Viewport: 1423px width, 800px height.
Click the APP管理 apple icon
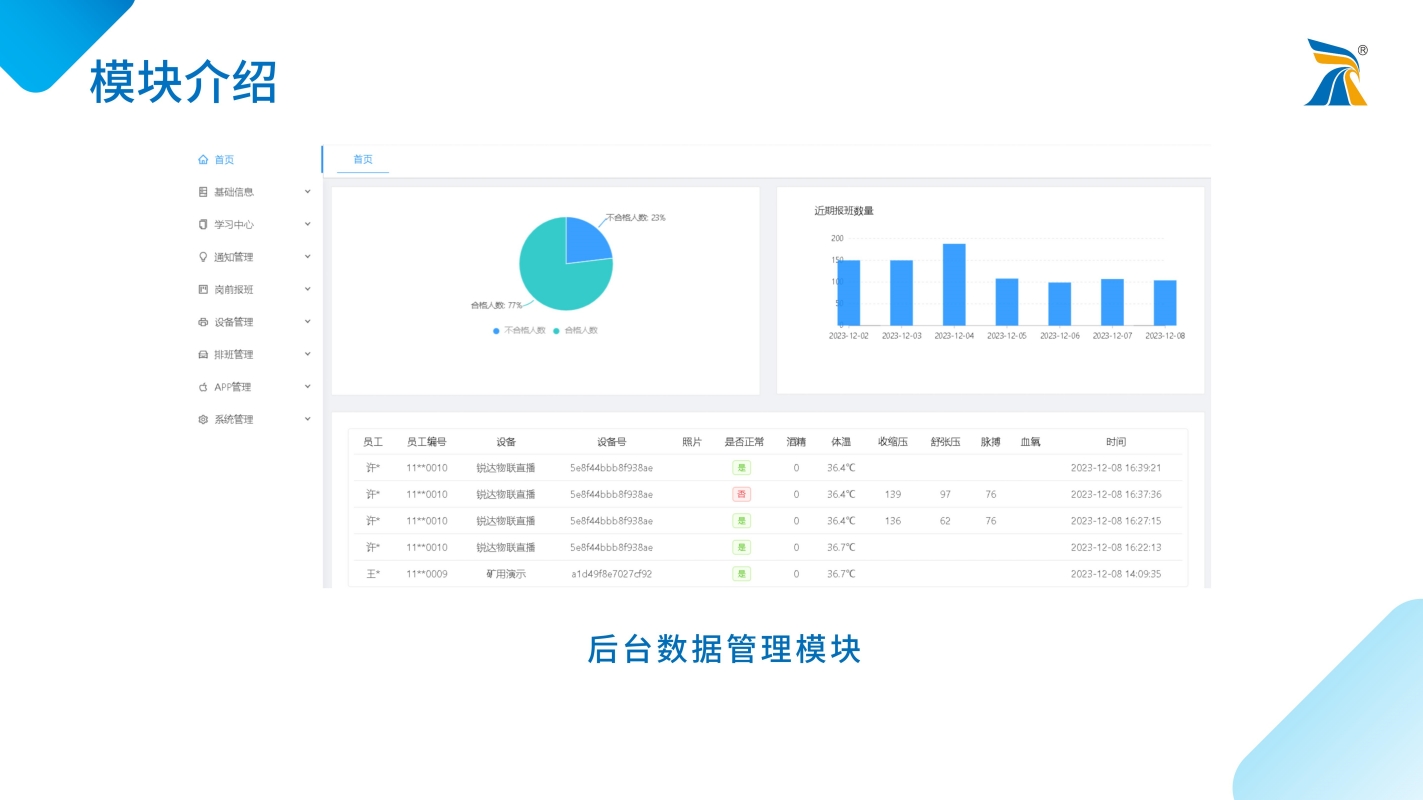[203, 387]
